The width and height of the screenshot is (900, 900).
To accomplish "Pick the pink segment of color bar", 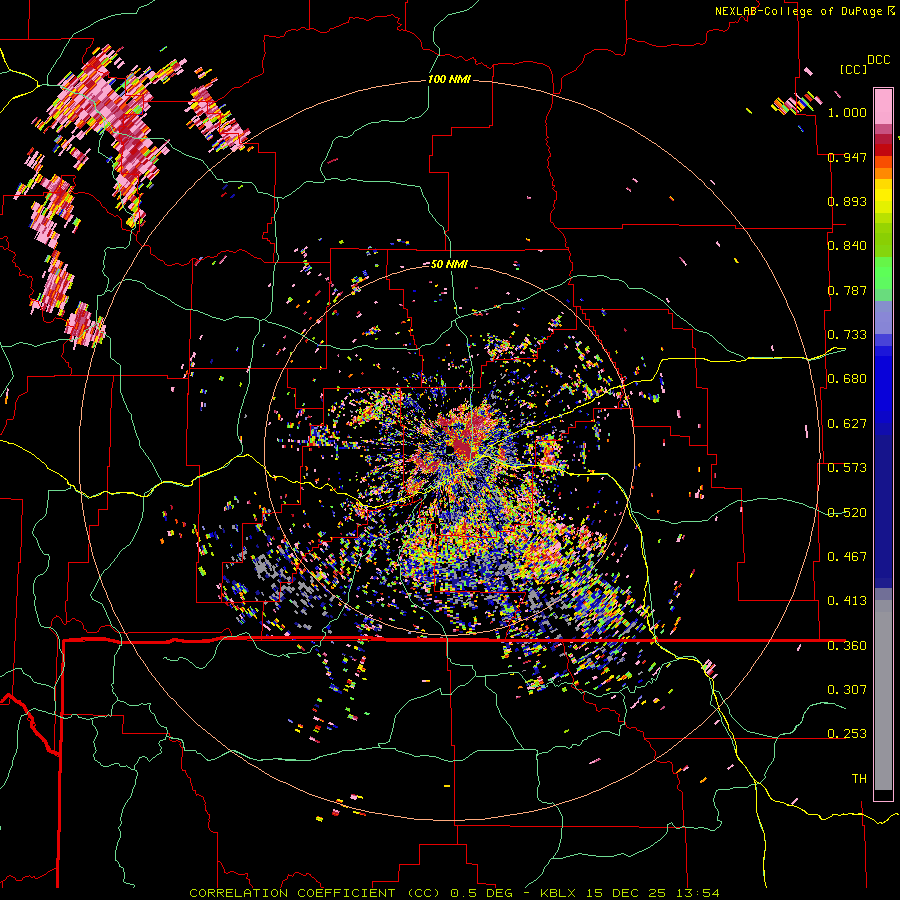I will click(883, 106).
